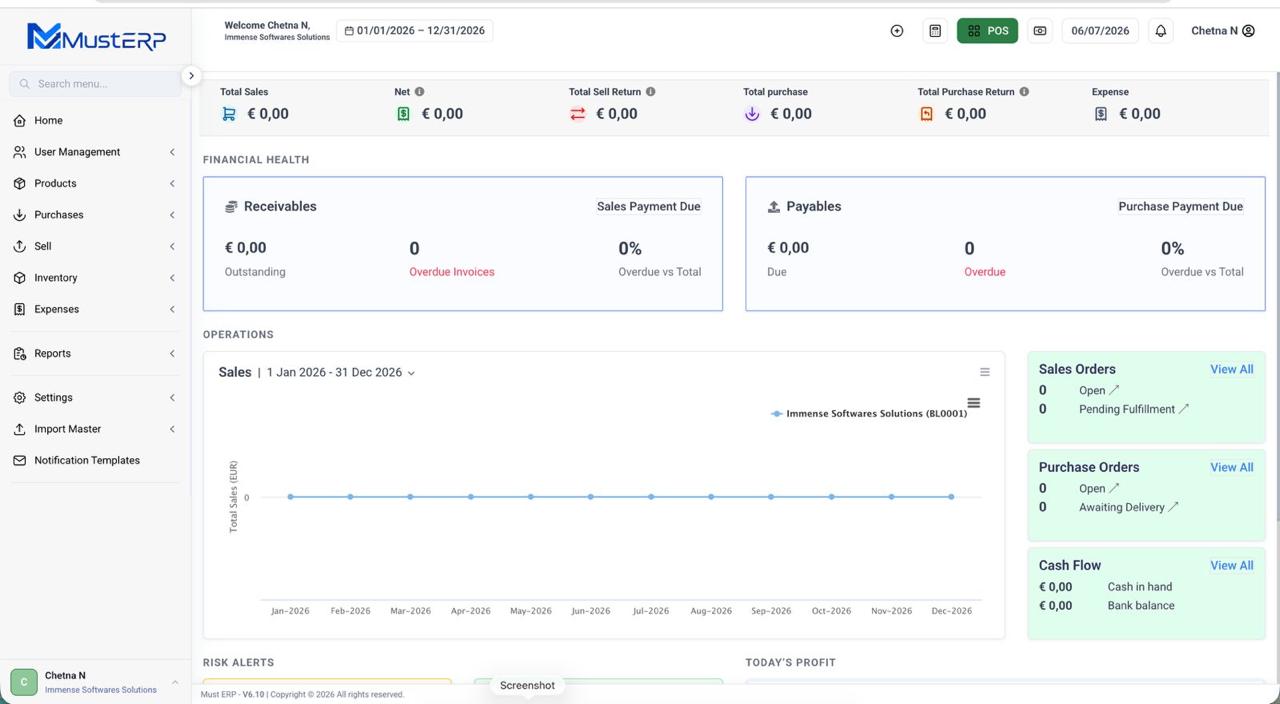Collapse the sidebar with arrow toggle

[x=191, y=76]
